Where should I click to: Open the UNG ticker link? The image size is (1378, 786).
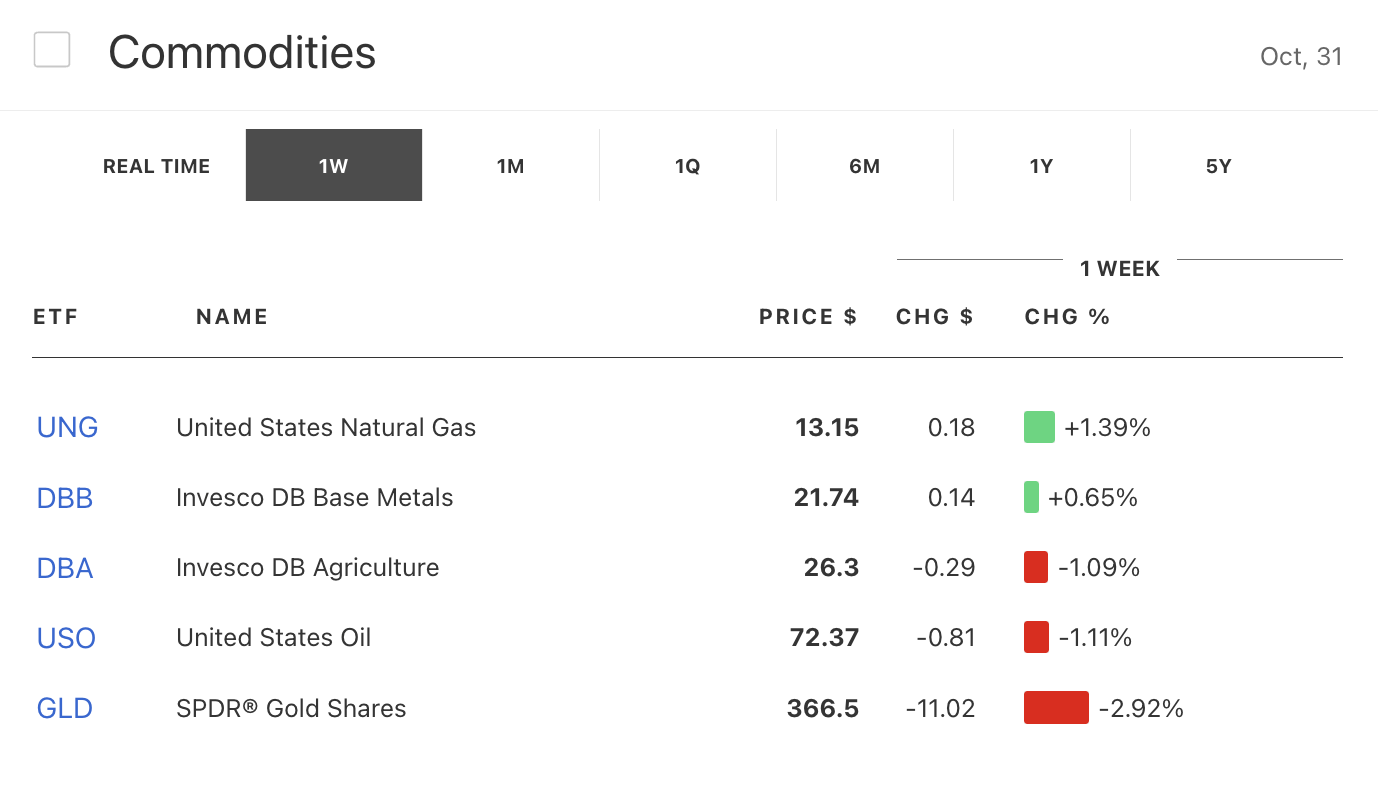(x=67, y=428)
